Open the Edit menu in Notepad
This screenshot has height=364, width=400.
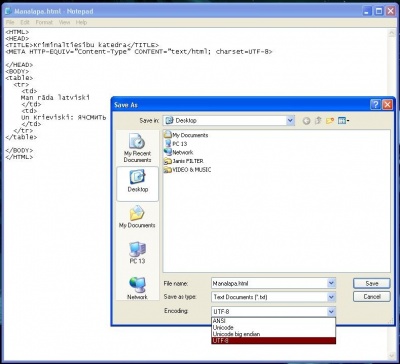point(25,22)
